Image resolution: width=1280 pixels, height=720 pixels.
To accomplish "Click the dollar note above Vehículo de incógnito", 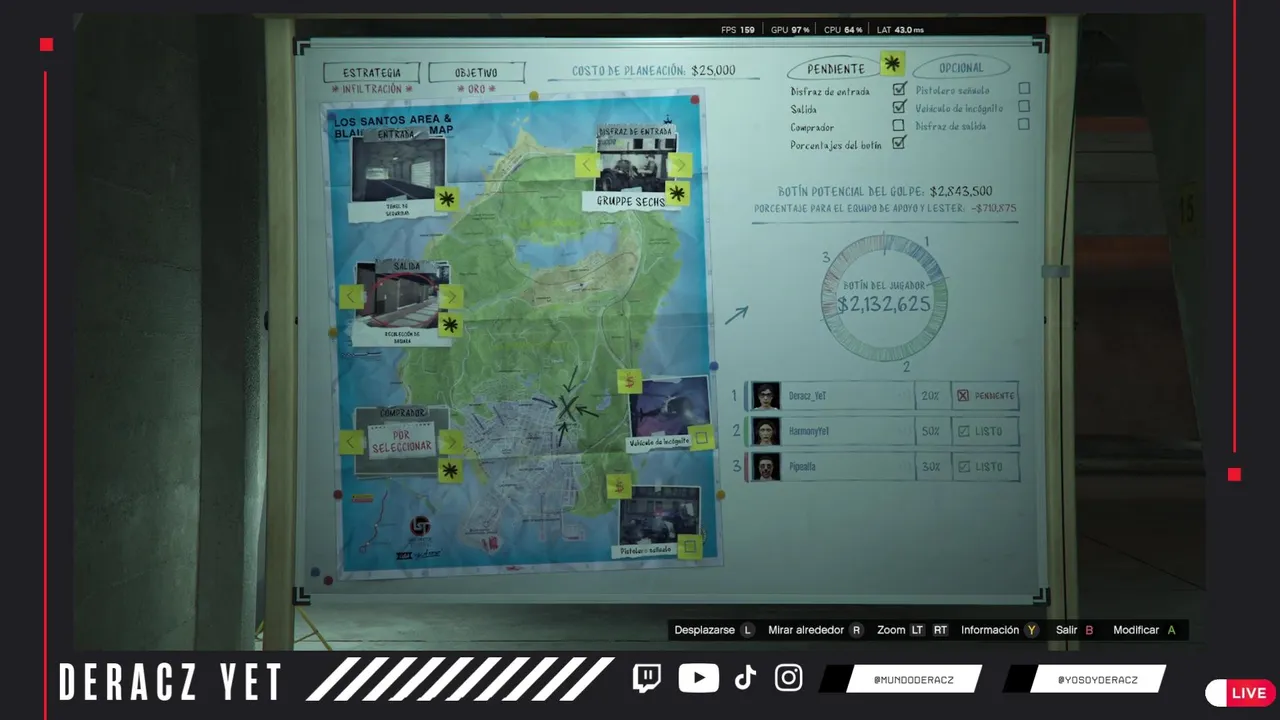I will (629, 381).
